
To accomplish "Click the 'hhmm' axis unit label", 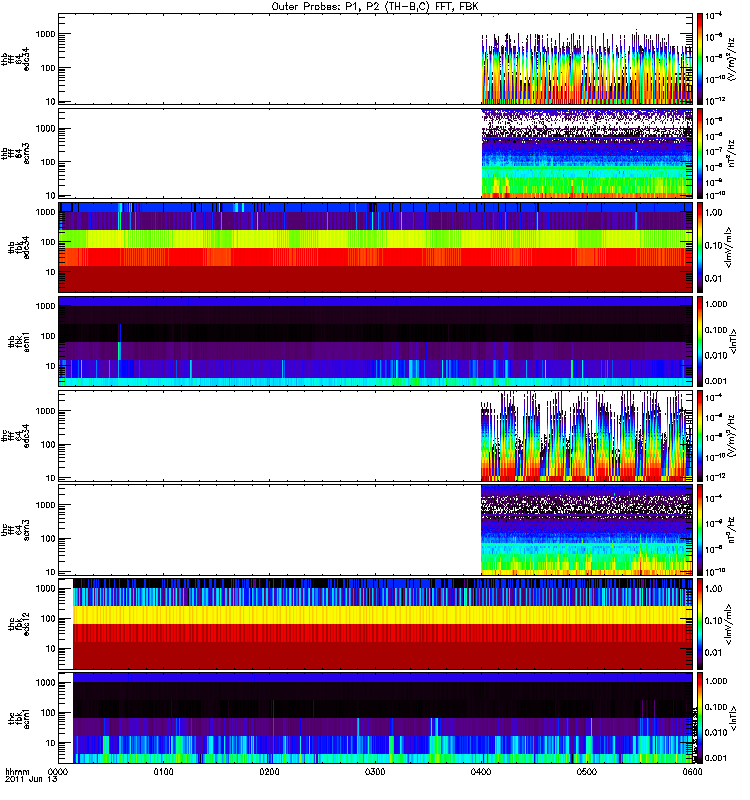I will [x=17, y=772].
